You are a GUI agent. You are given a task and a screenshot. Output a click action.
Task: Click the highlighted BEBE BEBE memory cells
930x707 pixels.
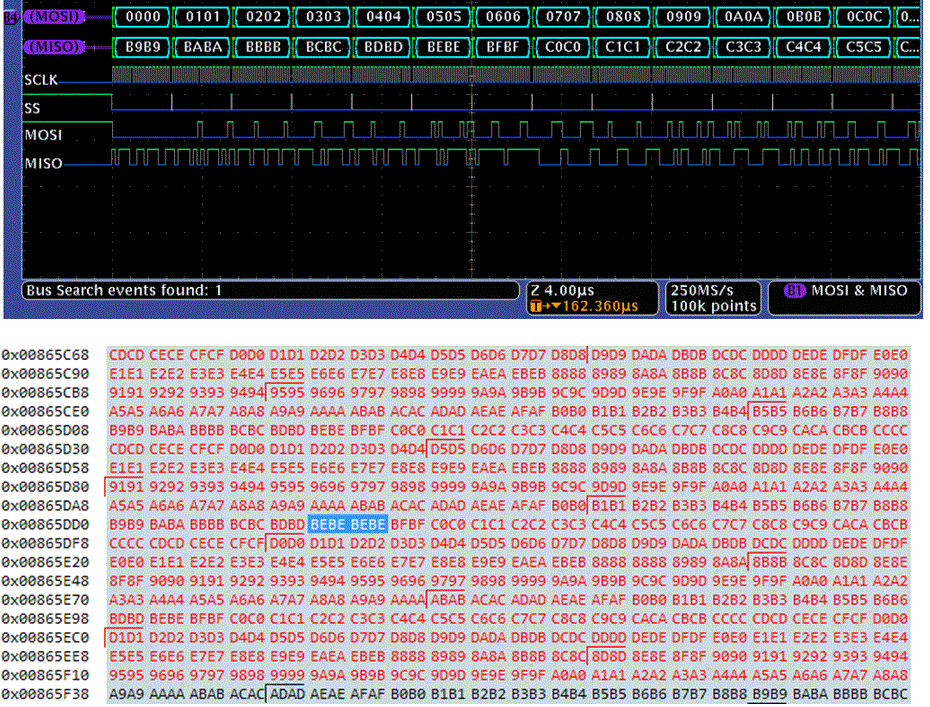pos(348,524)
